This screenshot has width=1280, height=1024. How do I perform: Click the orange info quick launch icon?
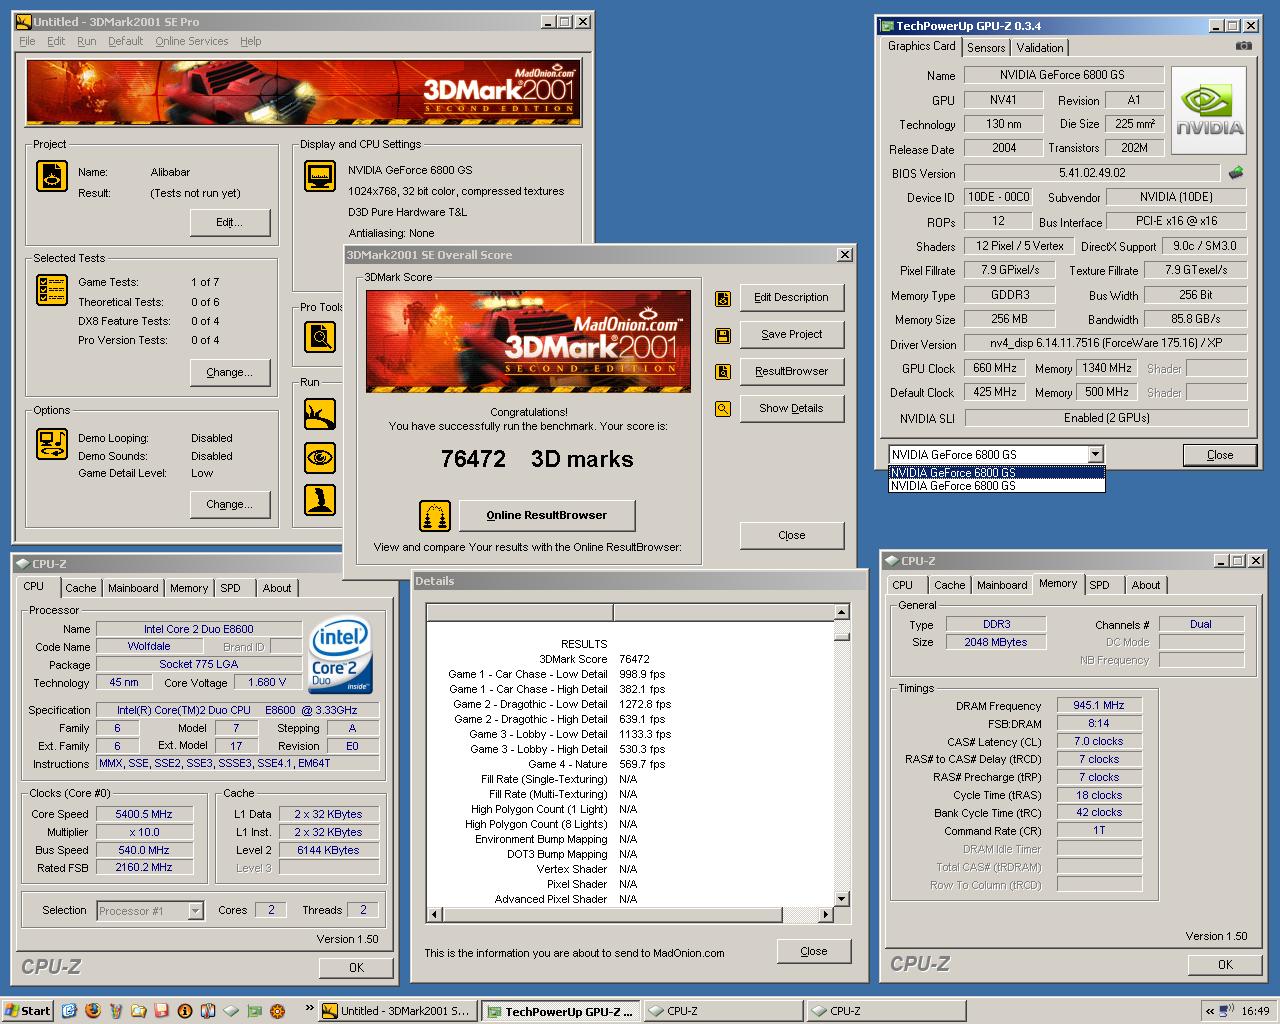point(185,1011)
